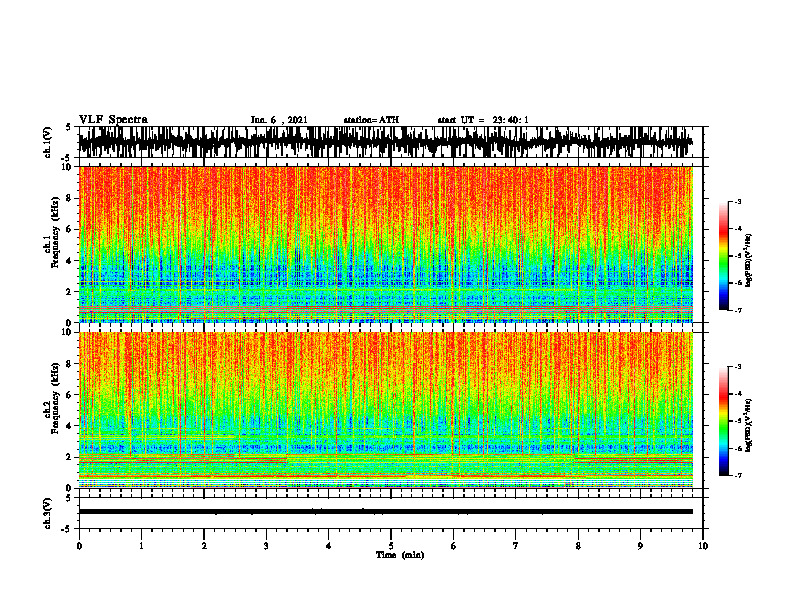Image resolution: width=792 pixels, height=612 pixels.
Task: Click the log(PSD) label beside ch.1 colorbar
Action: (x=749, y=260)
